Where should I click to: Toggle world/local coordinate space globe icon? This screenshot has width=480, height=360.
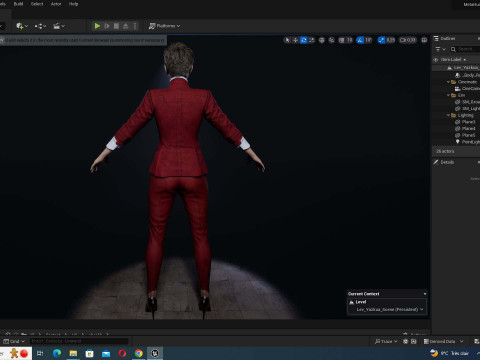pyautogui.click(x=322, y=40)
